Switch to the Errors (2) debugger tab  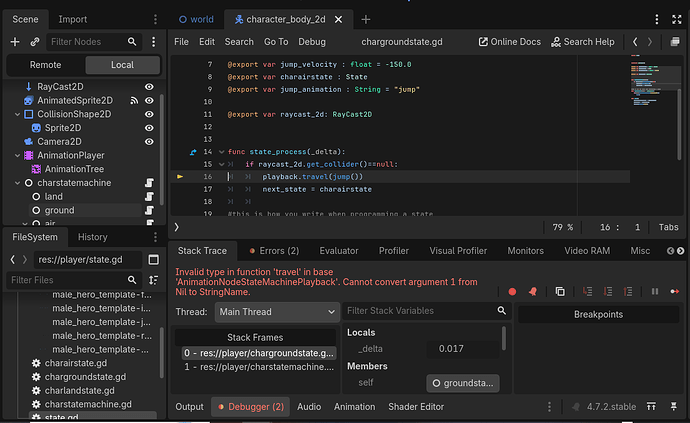(x=274, y=251)
